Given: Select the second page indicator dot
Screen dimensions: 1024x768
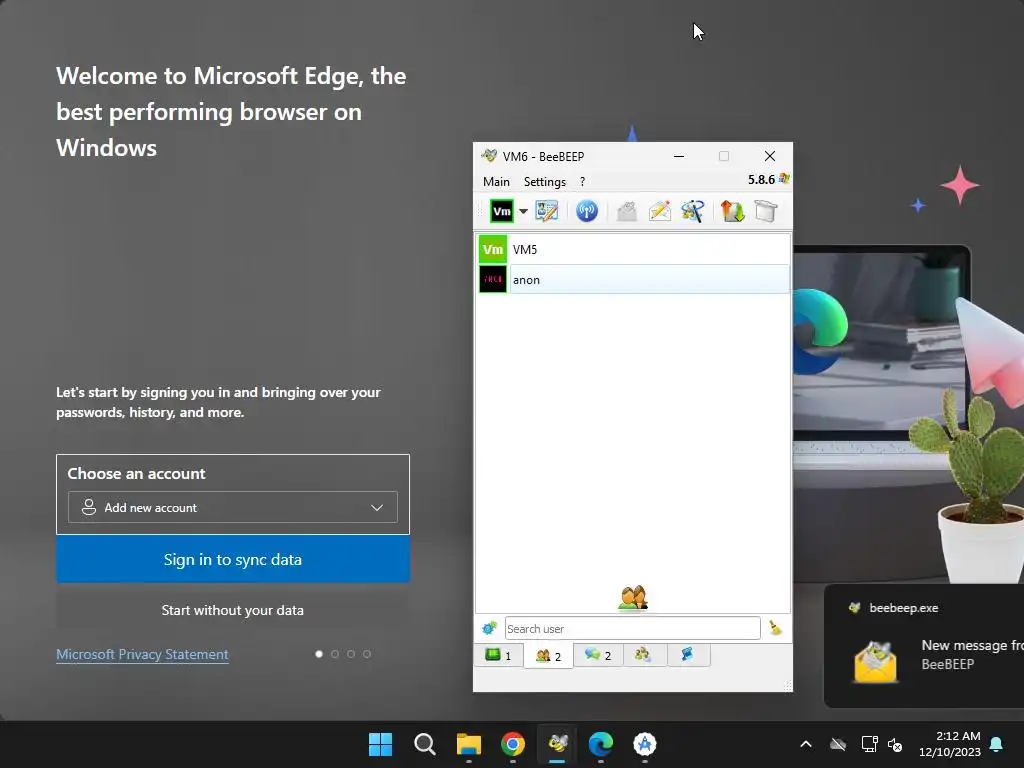Looking at the screenshot, I should 335,654.
